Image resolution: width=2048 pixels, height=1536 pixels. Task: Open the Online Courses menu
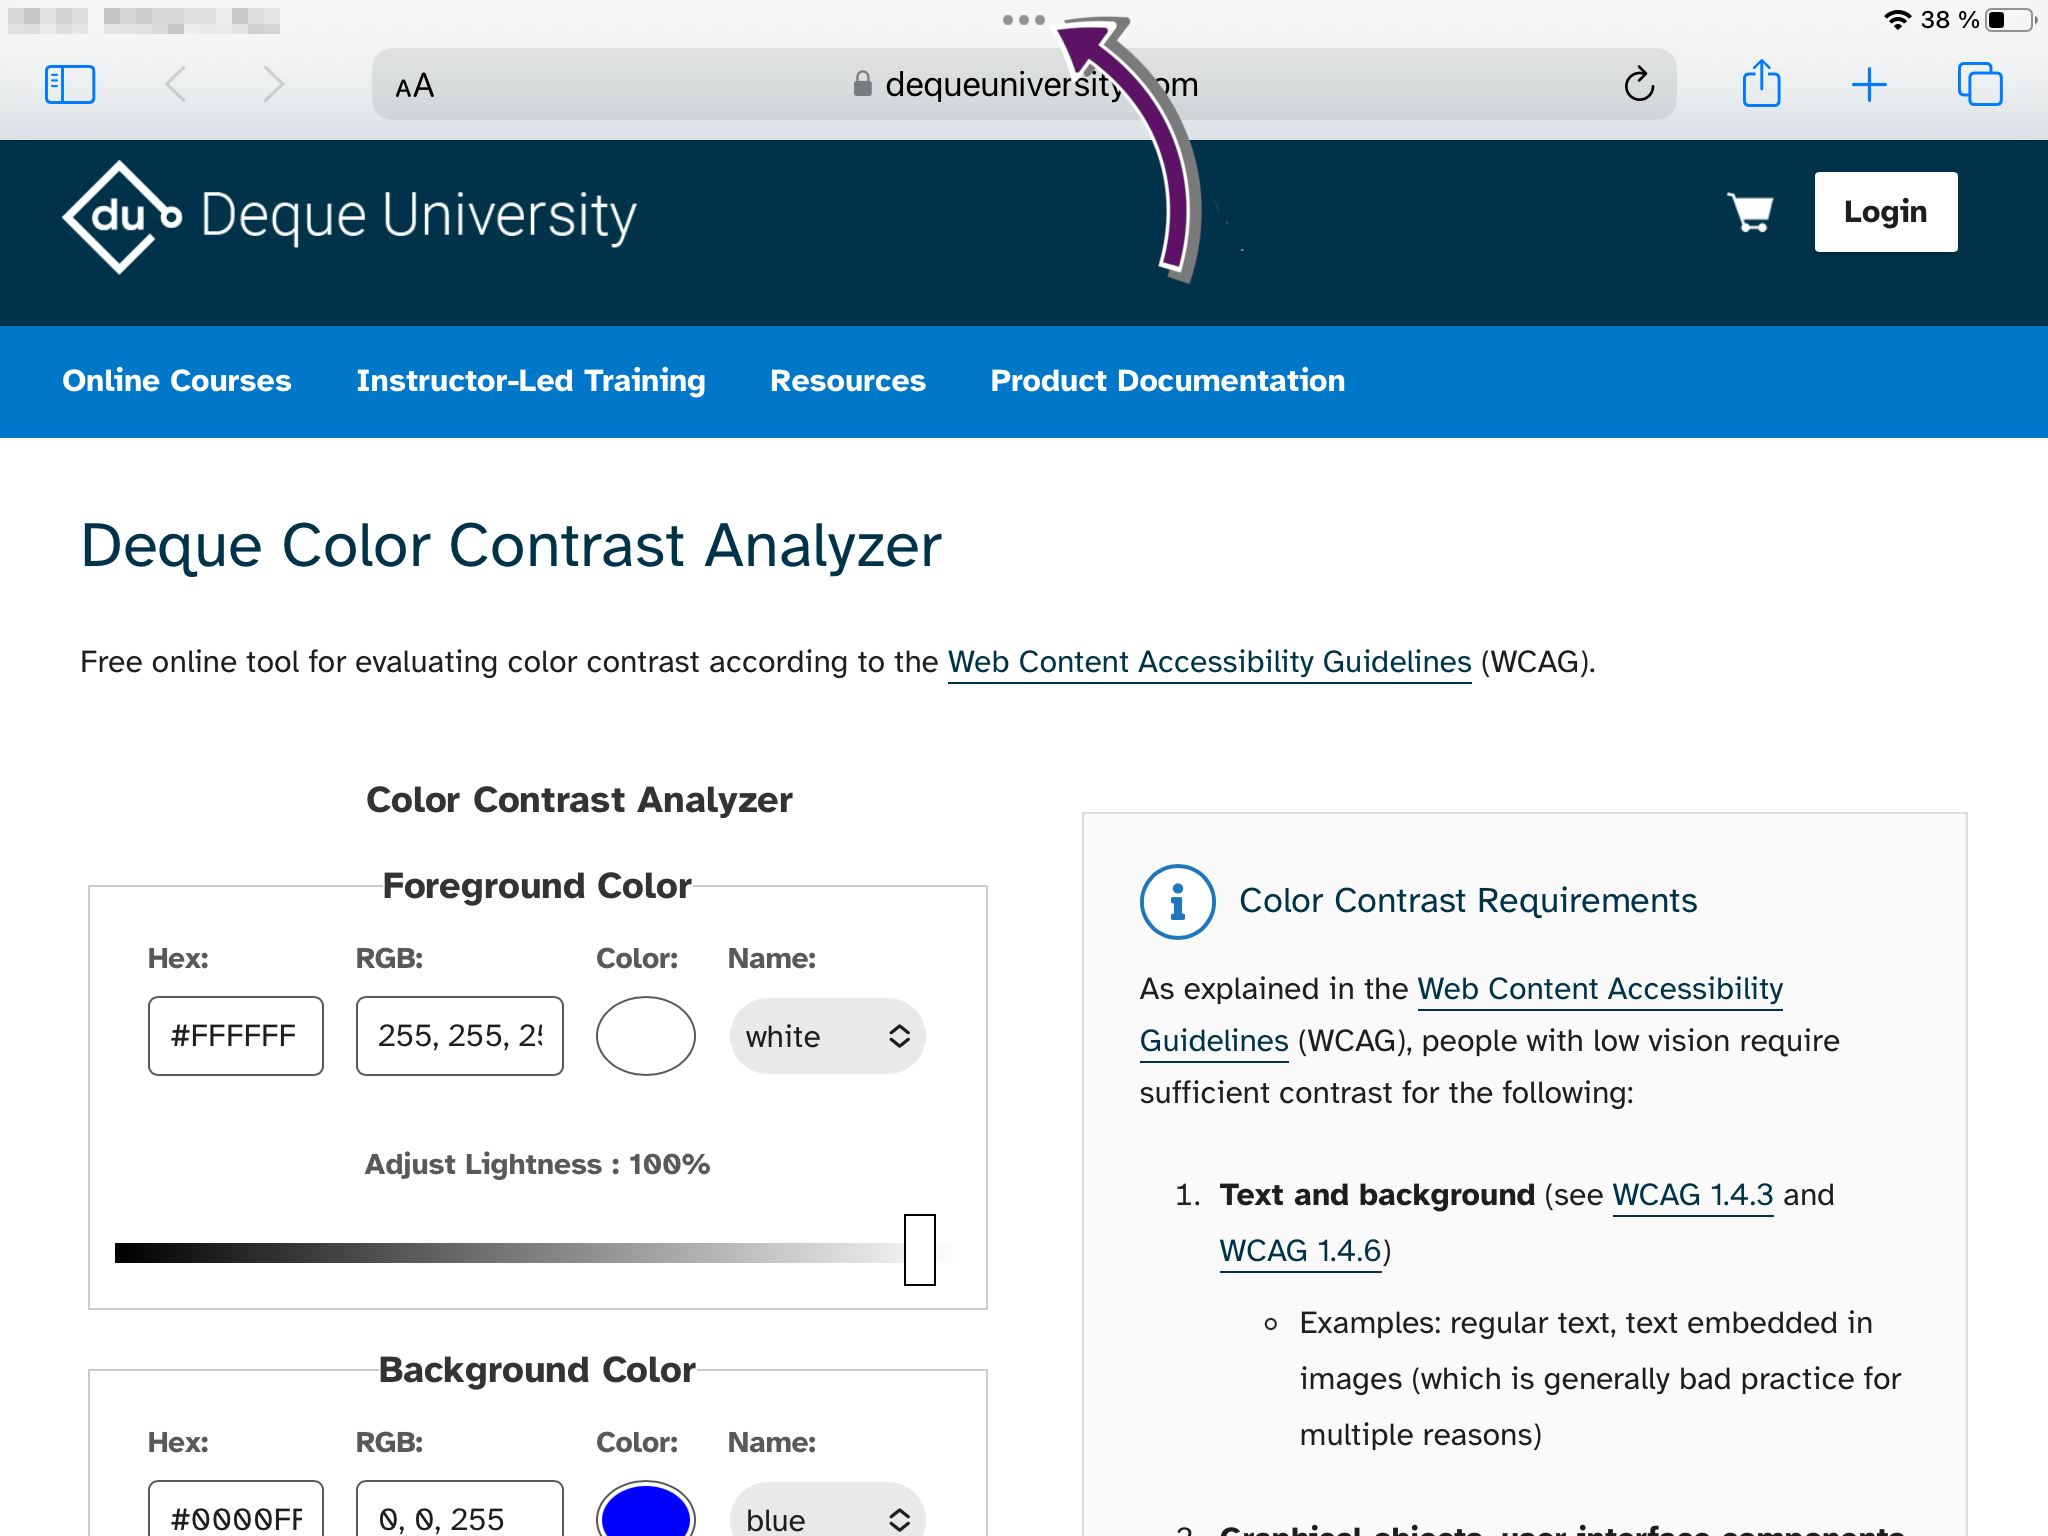[x=177, y=381]
